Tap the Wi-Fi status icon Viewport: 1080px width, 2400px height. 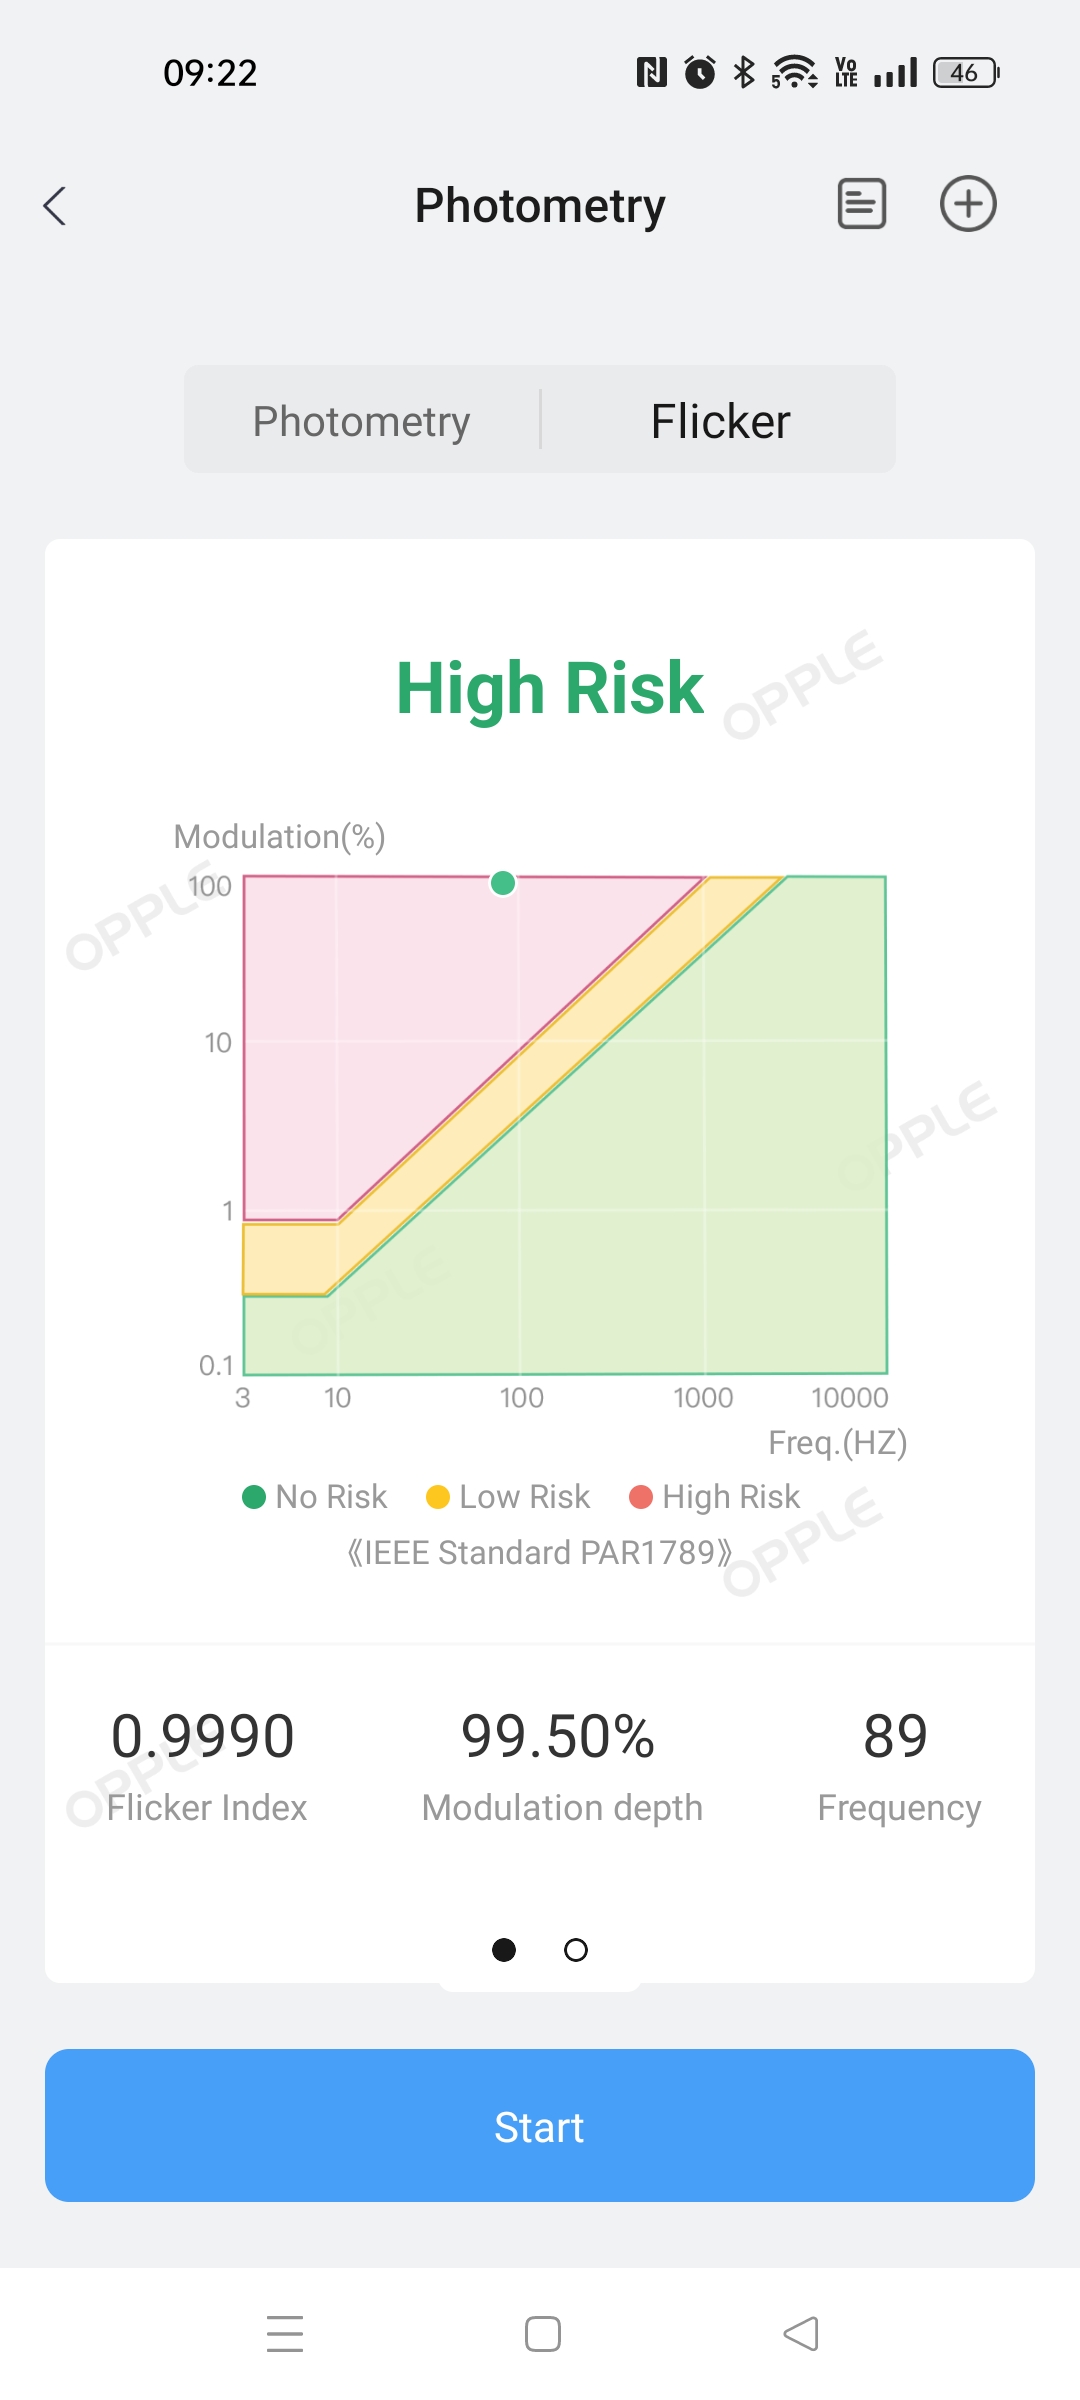[794, 72]
